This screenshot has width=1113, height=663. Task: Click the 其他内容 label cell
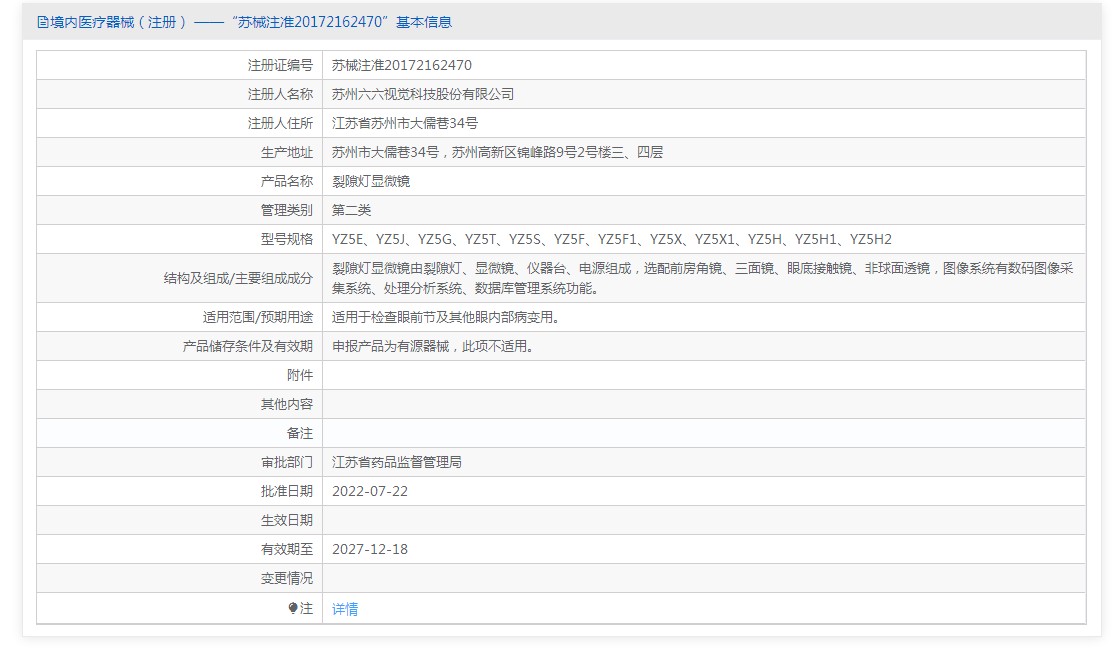180,405
